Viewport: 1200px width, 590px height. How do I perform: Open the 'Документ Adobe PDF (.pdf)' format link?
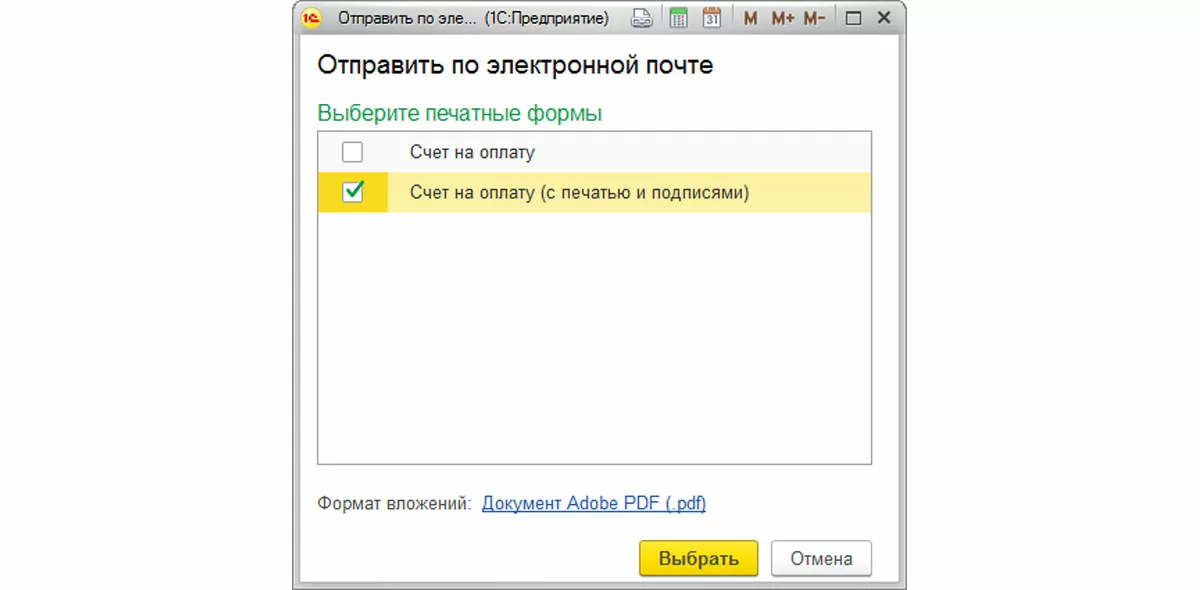click(594, 503)
